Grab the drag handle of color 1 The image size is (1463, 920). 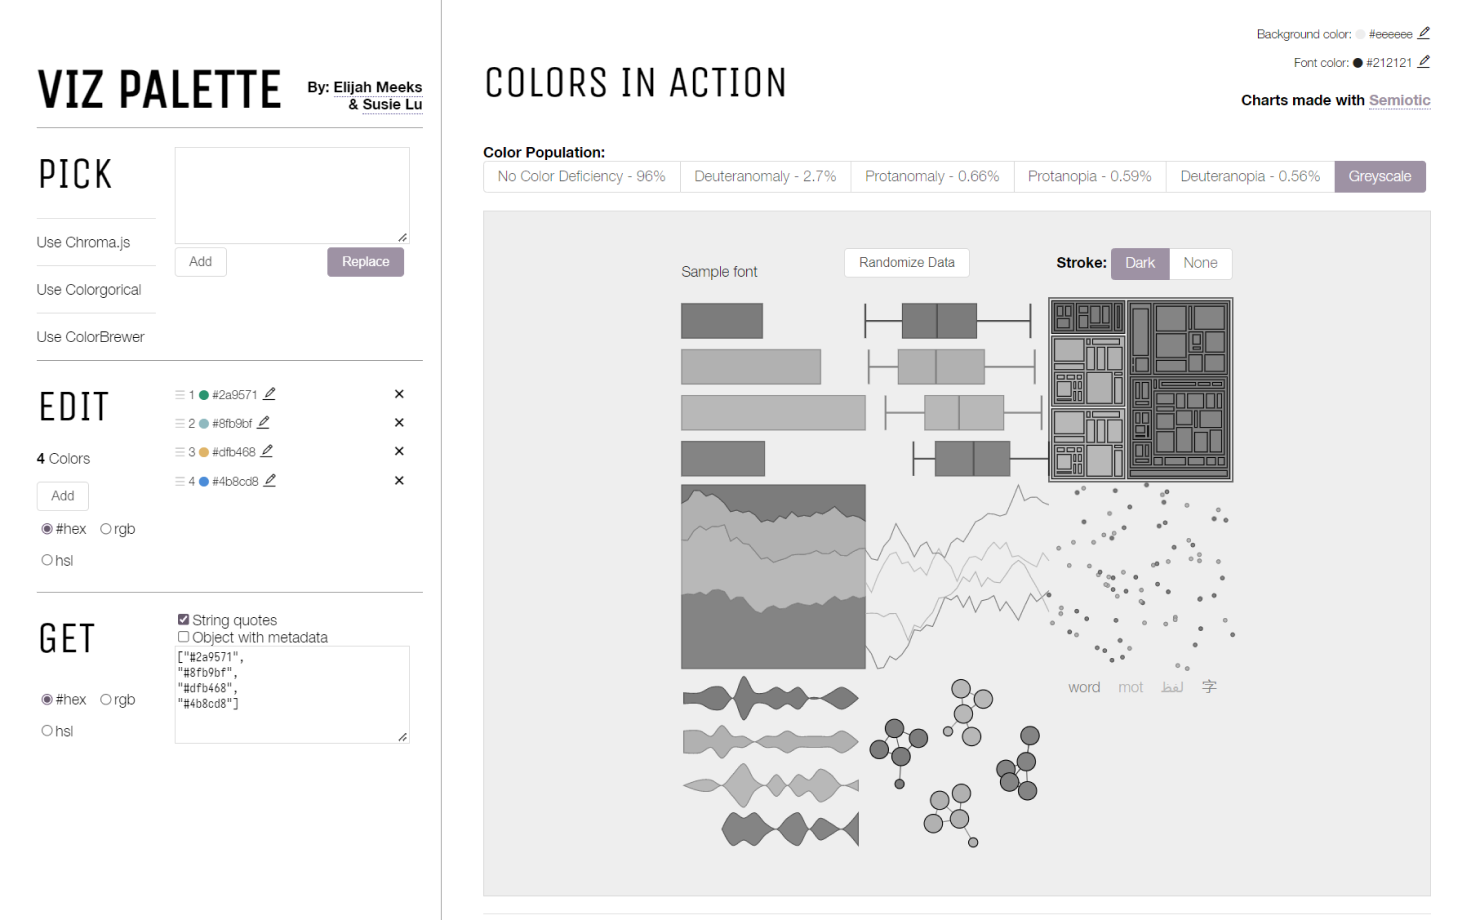coord(180,395)
